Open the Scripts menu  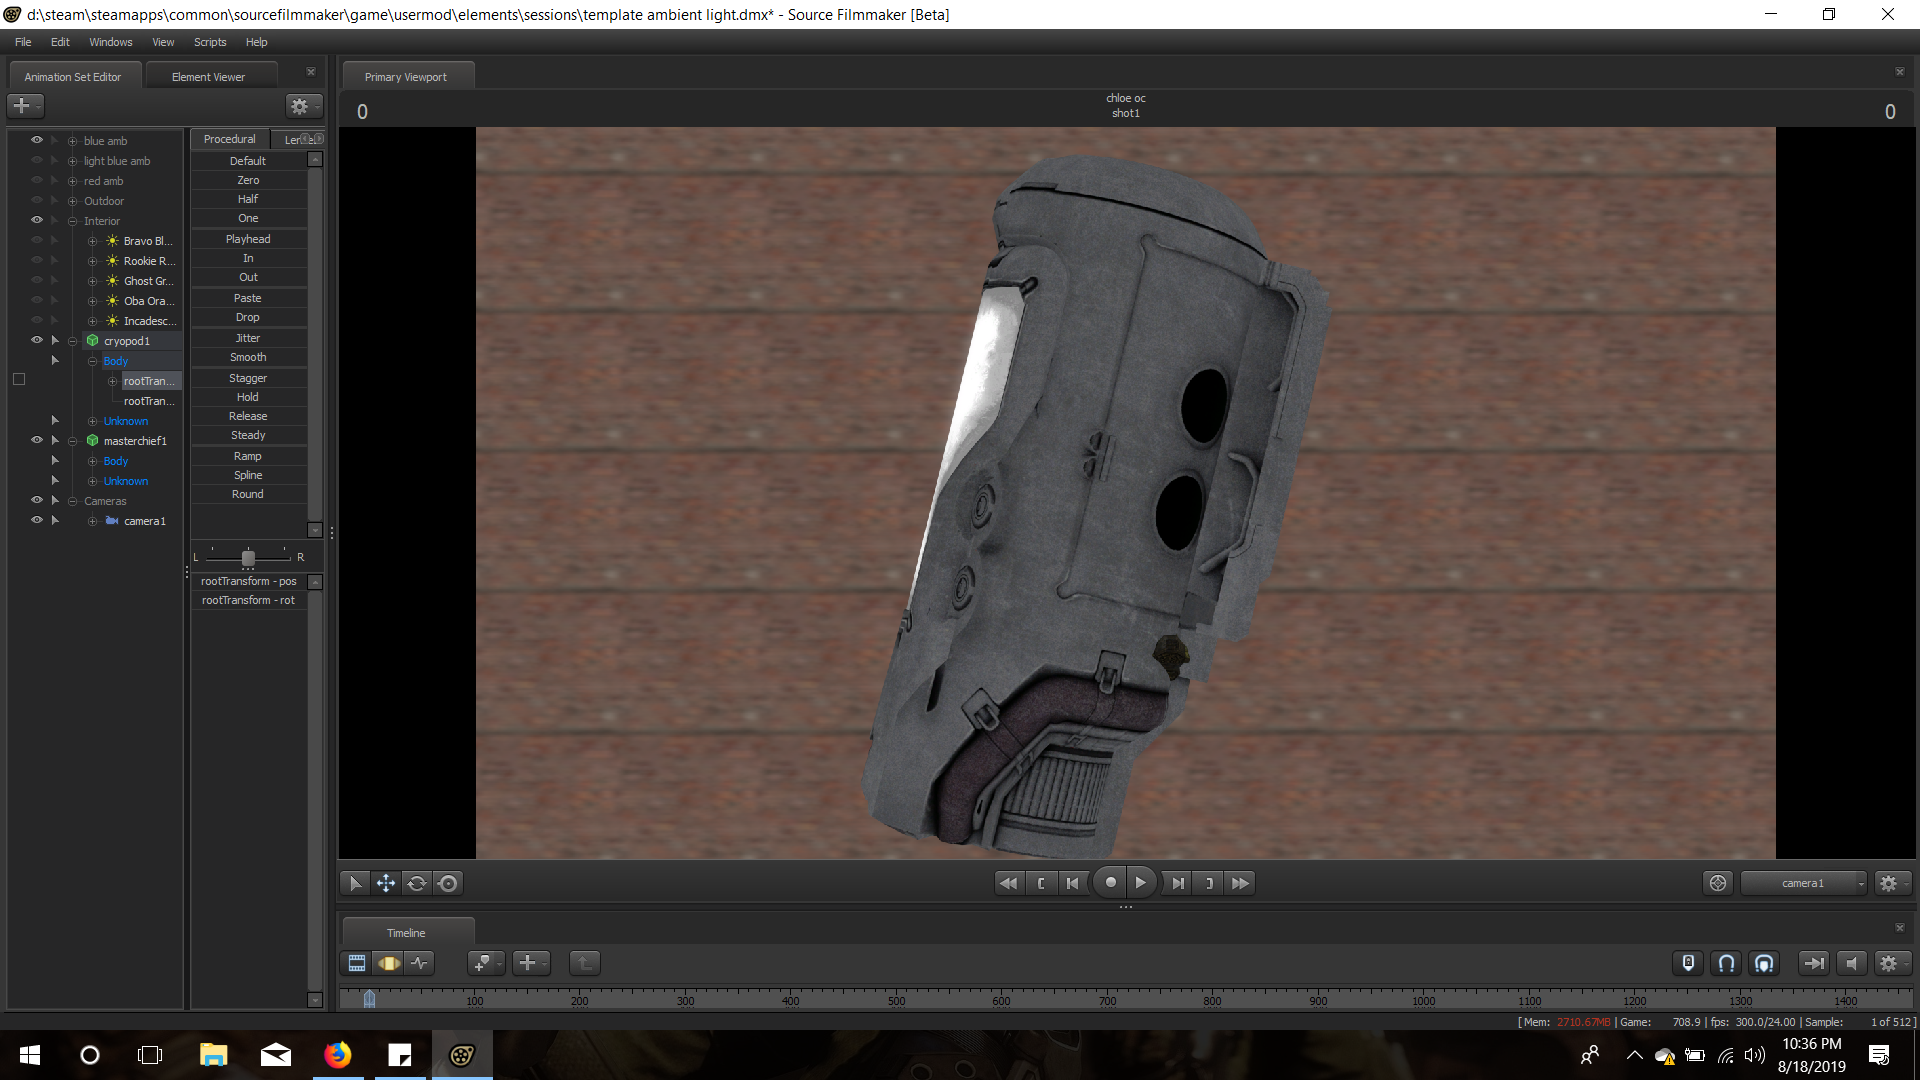click(210, 42)
